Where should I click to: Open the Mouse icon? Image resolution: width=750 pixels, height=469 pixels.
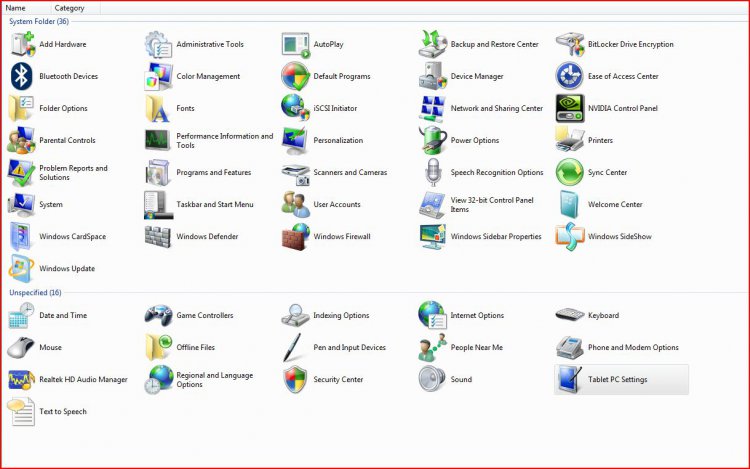pyautogui.click(x=22, y=347)
